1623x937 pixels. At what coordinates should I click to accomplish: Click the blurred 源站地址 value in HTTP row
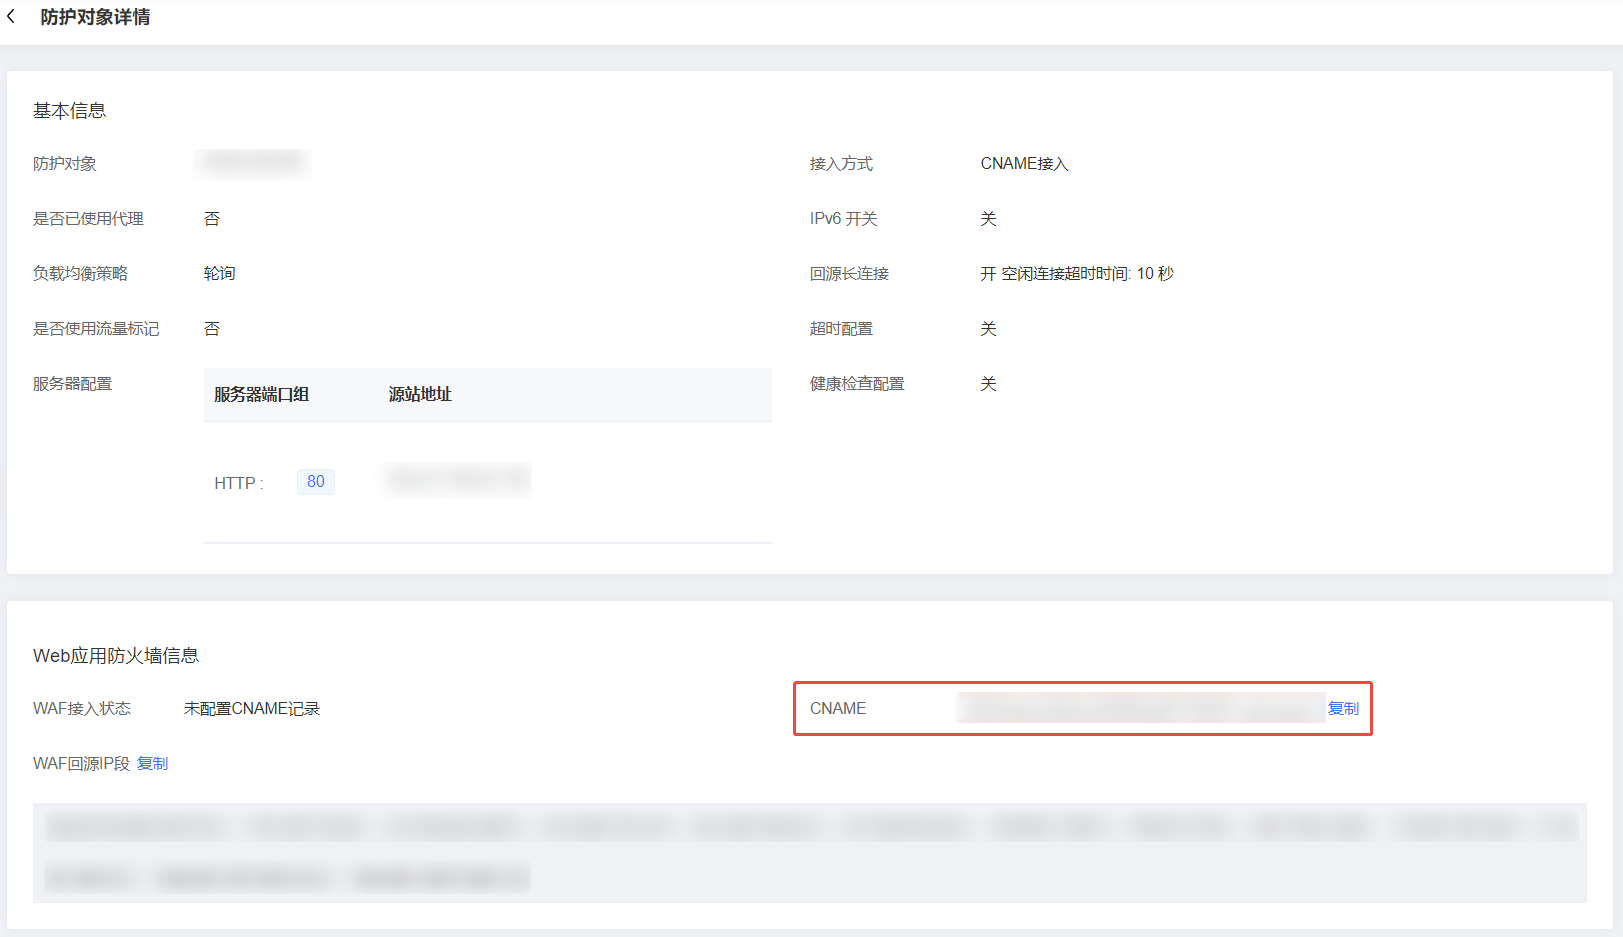point(458,481)
